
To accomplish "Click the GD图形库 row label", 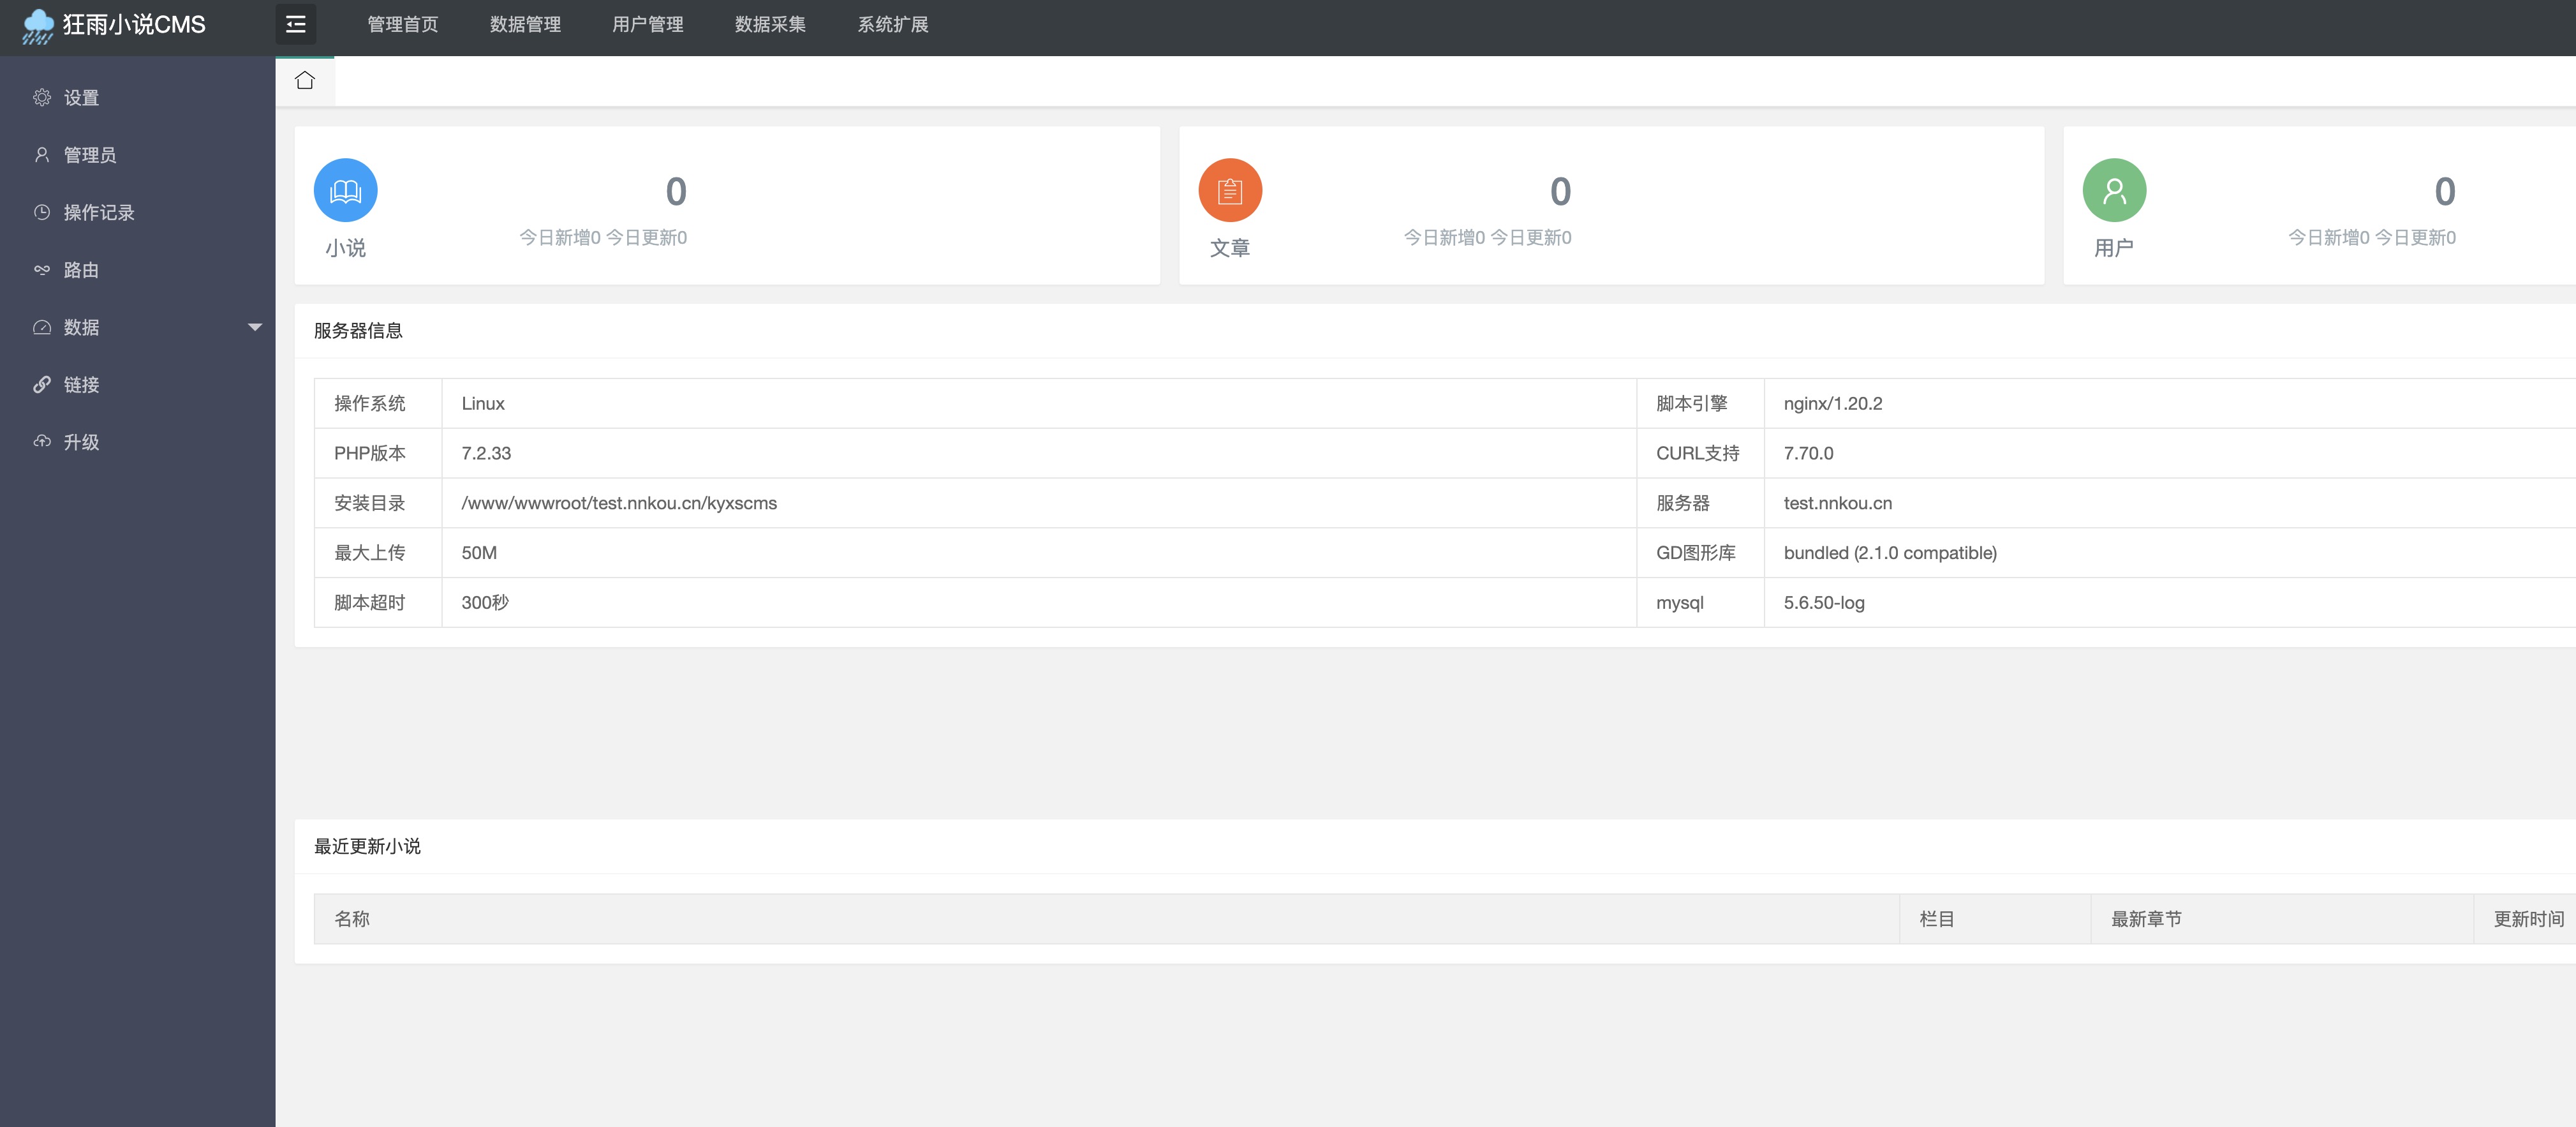I will (1696, 553).
